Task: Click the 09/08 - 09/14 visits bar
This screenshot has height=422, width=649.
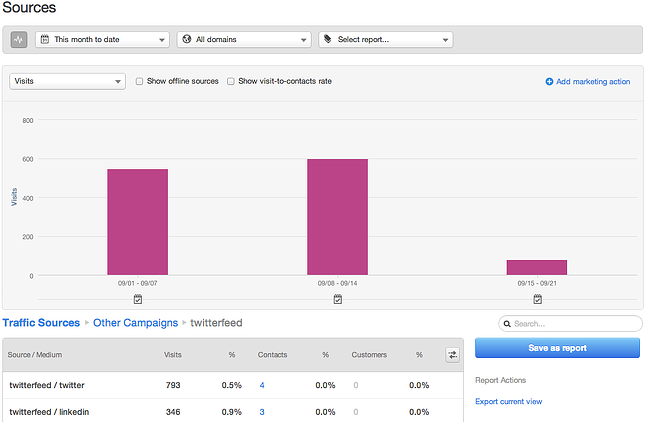Action: (x=337, y=217)
